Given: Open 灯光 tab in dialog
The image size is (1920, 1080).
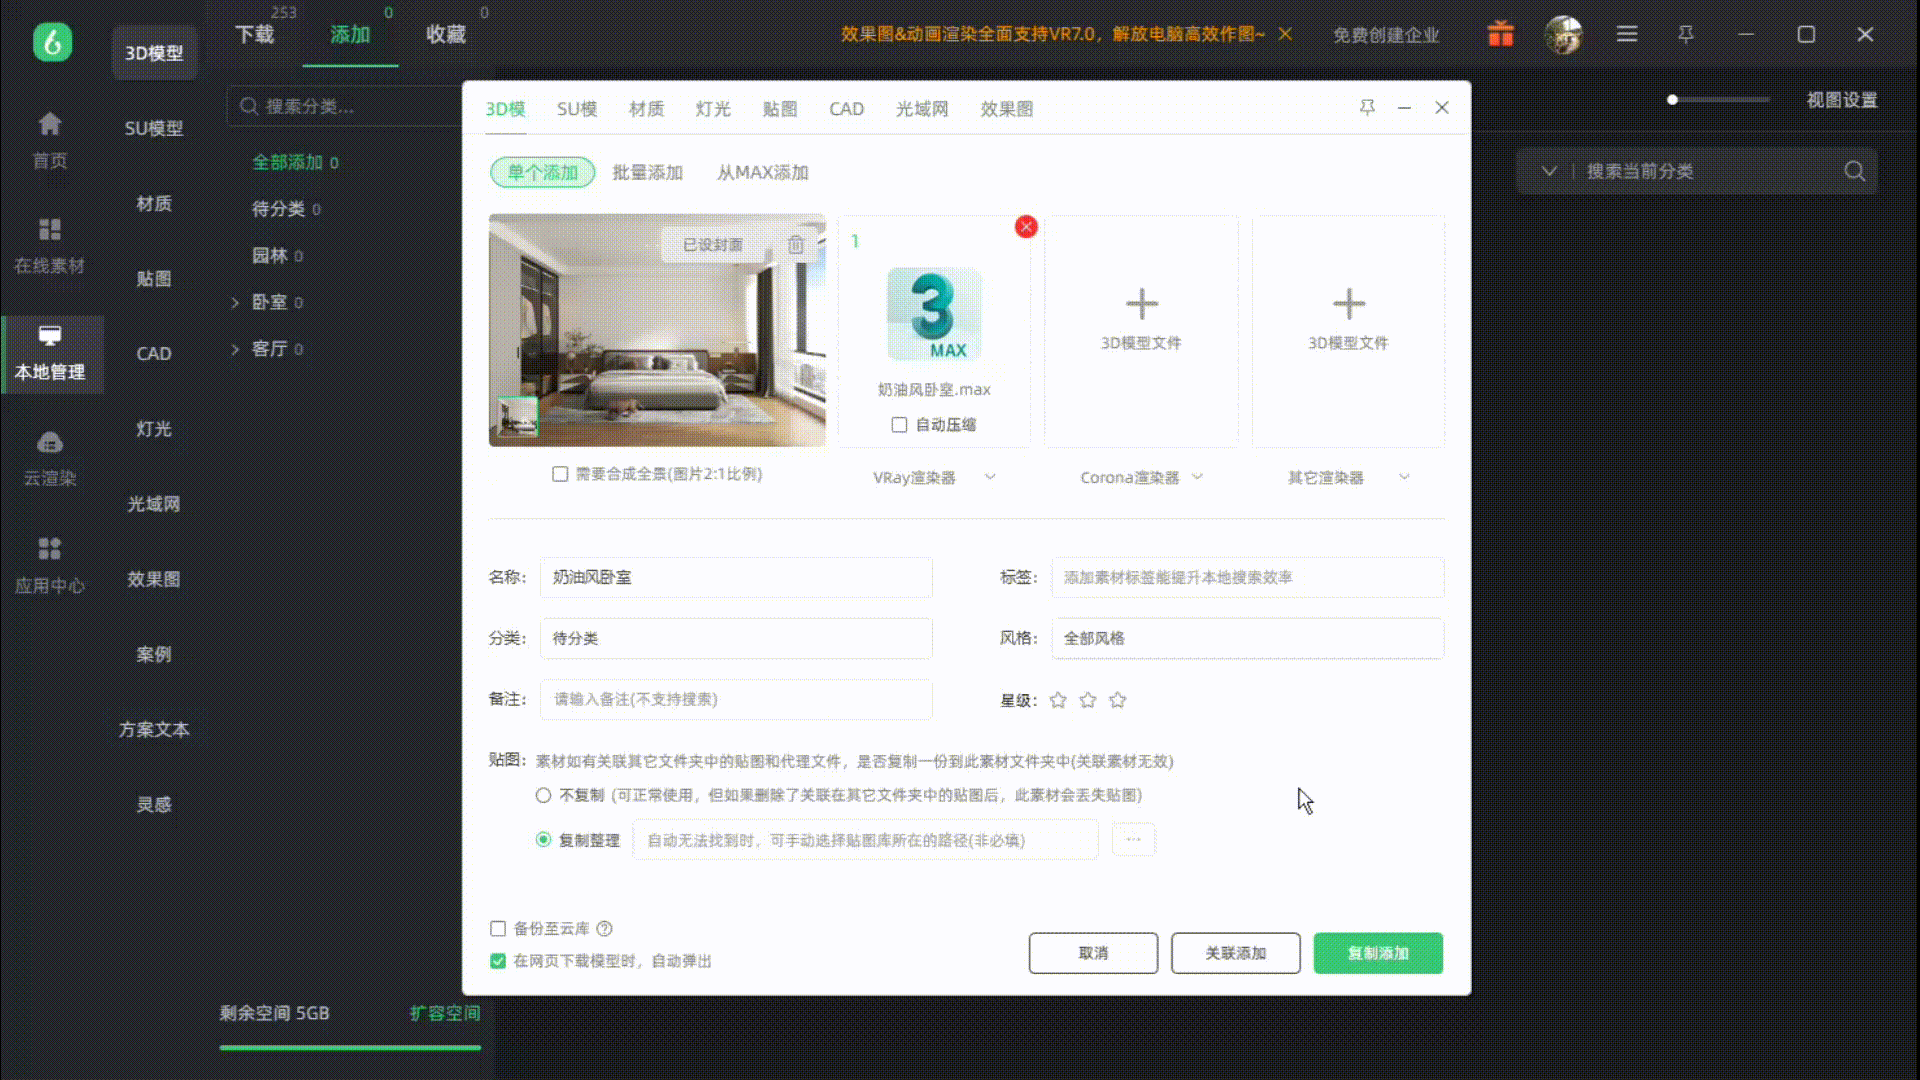Looking at the screenshot, I should click(x=713, y=109).
